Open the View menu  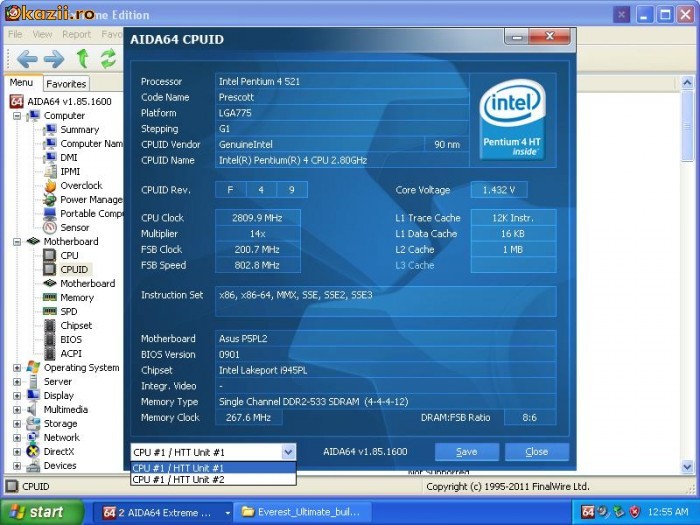(x=42, y=34)
